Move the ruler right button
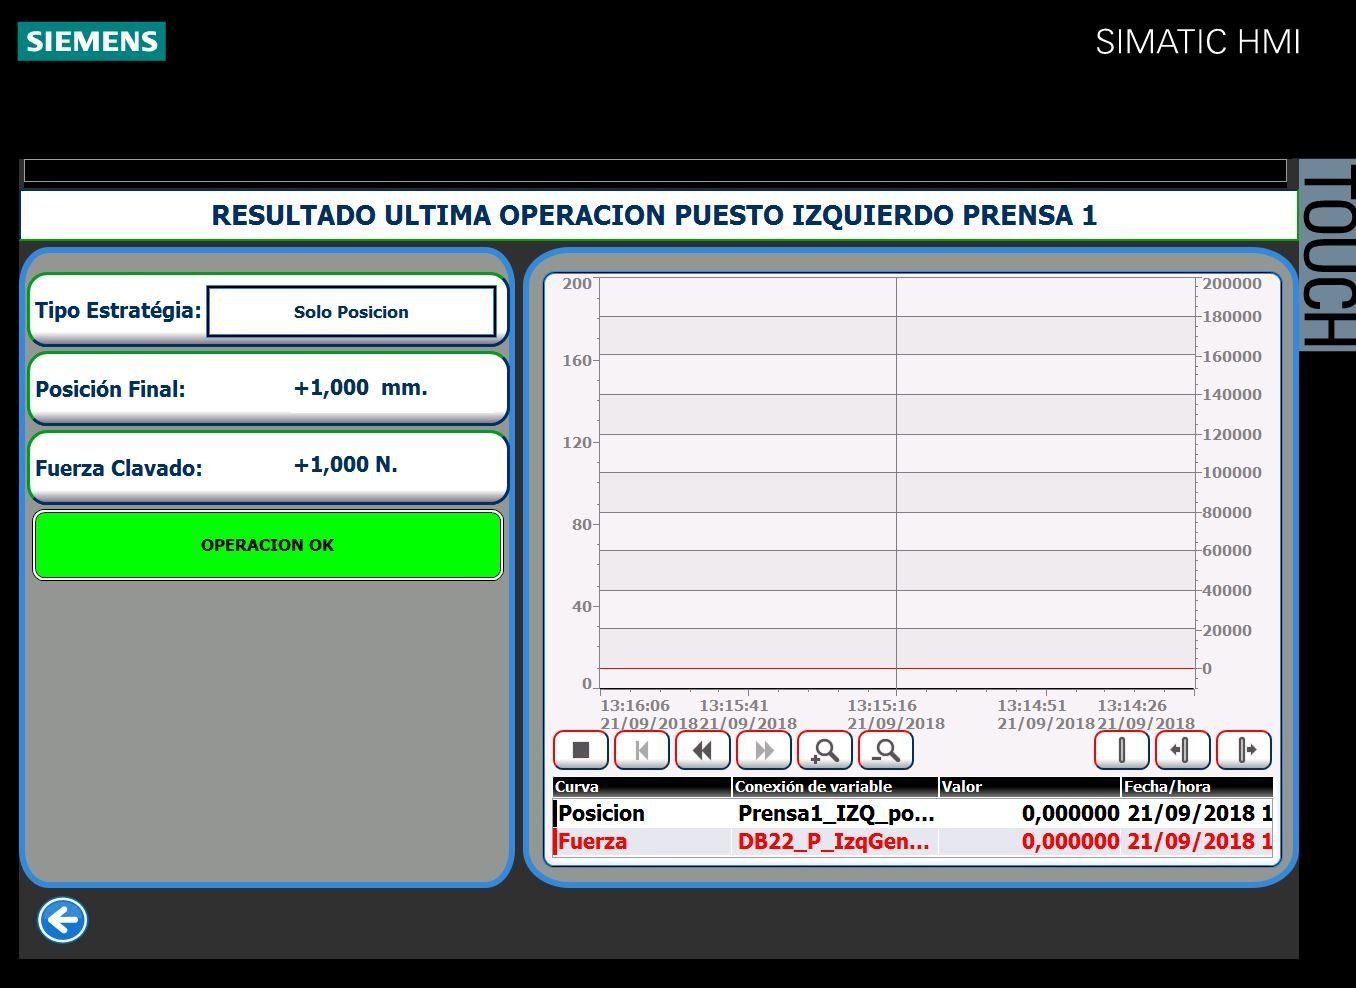This screenshot has width=1356, height=988. click(x=1244, y=750)
